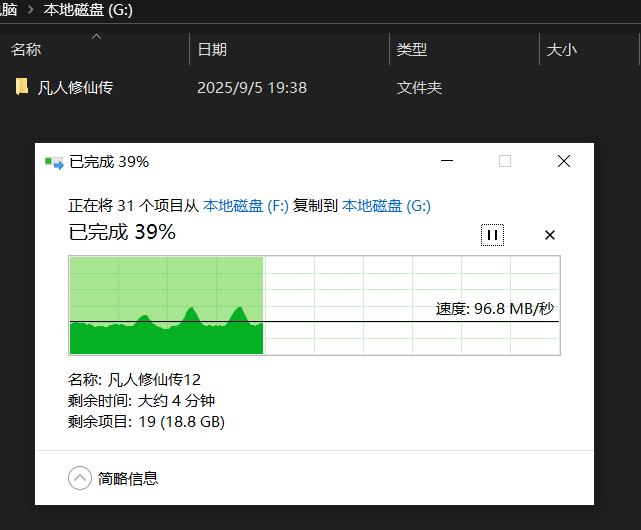
Task: Click the 2025/9/5 19:38 date cell
Action: 252,88
